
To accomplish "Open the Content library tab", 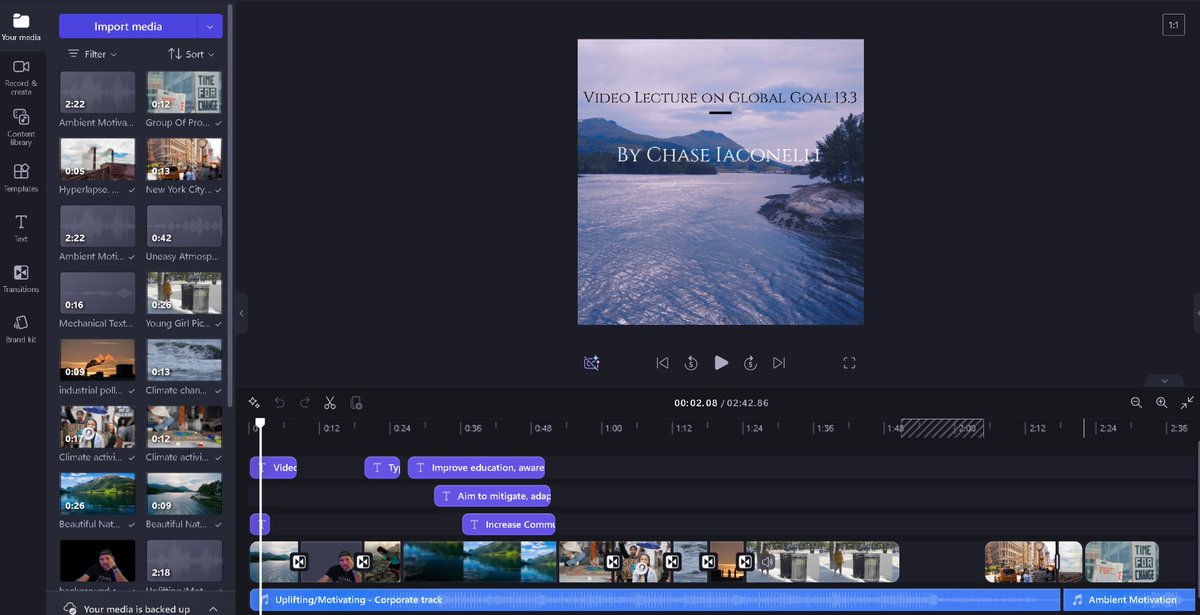I will (21, 127).
